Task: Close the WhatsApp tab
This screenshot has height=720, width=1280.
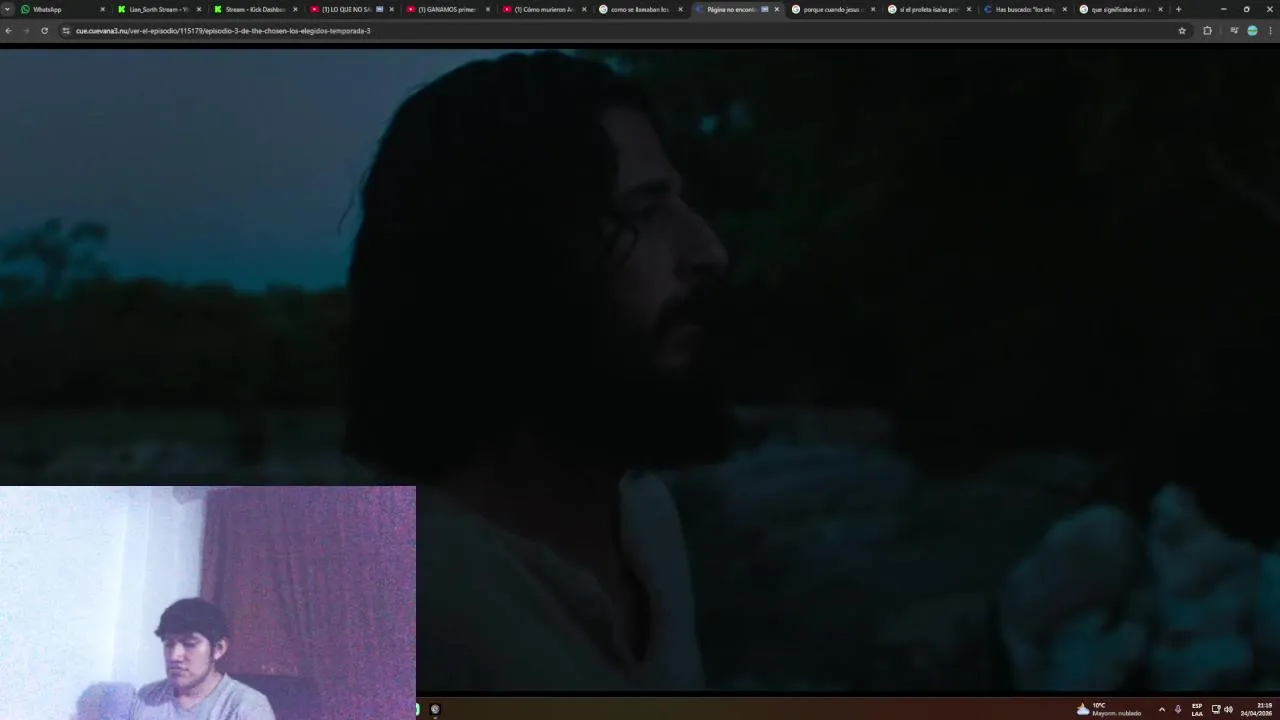Action: [102, 9]
